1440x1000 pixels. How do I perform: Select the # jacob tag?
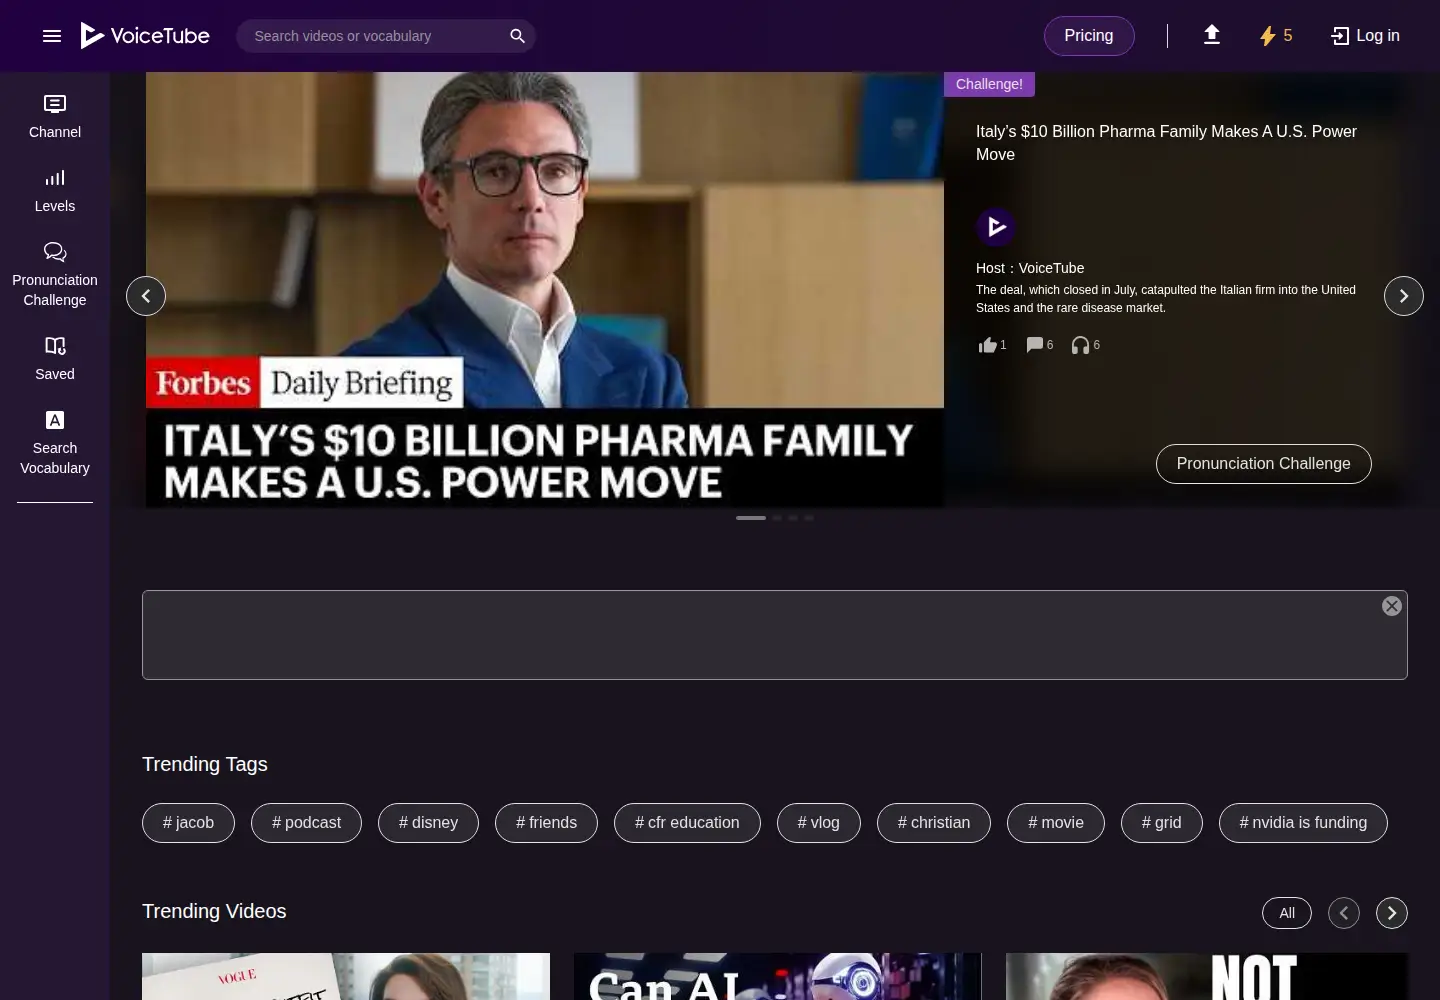(x=188, y=823)
